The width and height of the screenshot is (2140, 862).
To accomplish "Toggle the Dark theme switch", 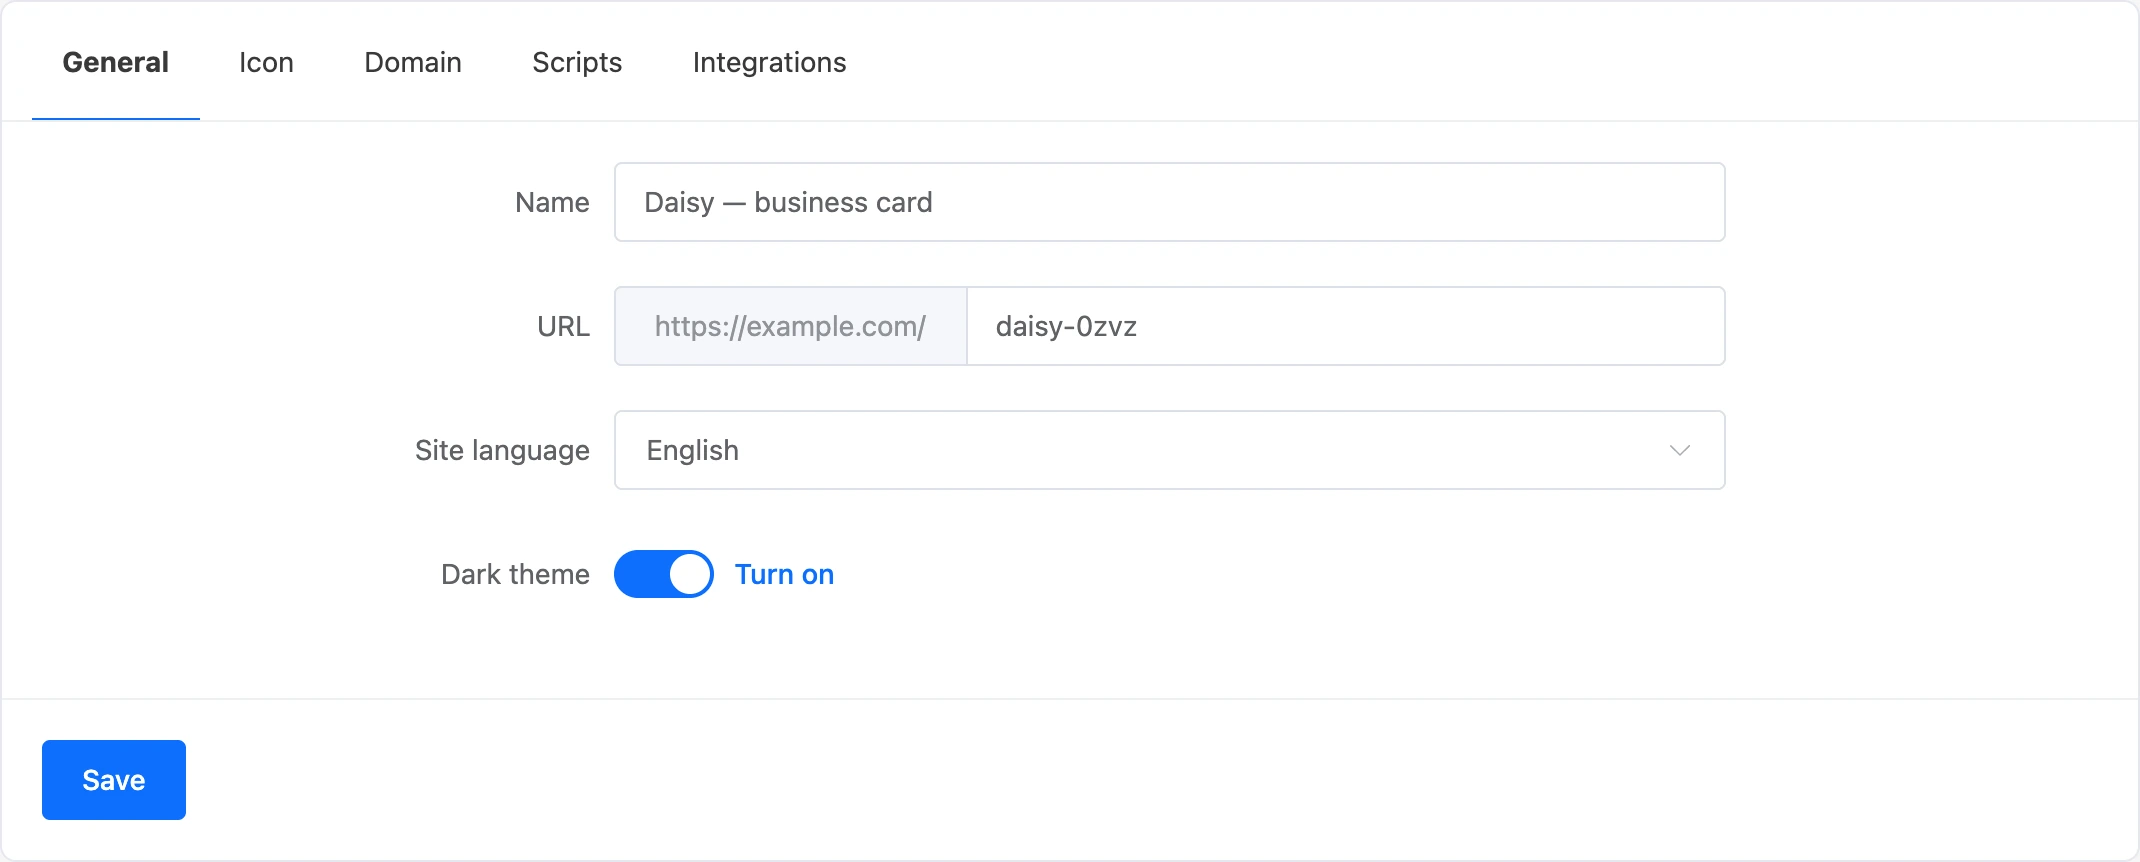I will 664,574.
